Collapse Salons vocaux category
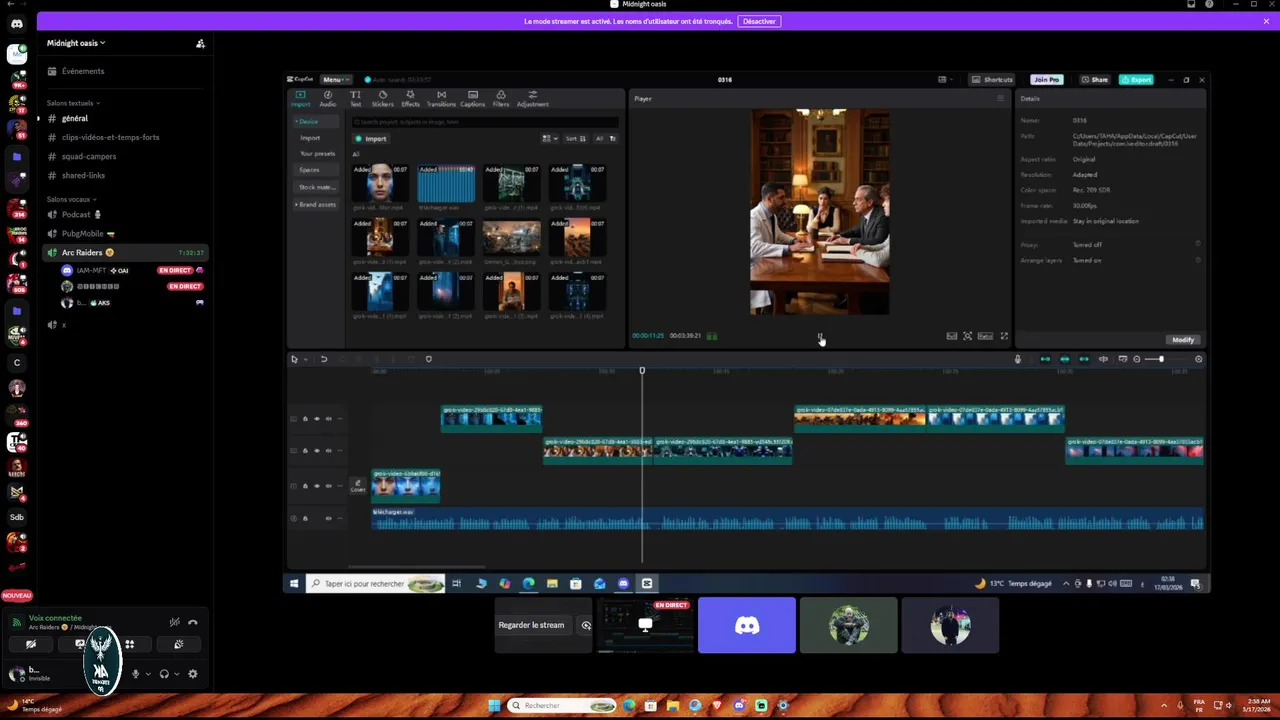The height and width of the screenshot is (720, 1280). click(71, 199)
